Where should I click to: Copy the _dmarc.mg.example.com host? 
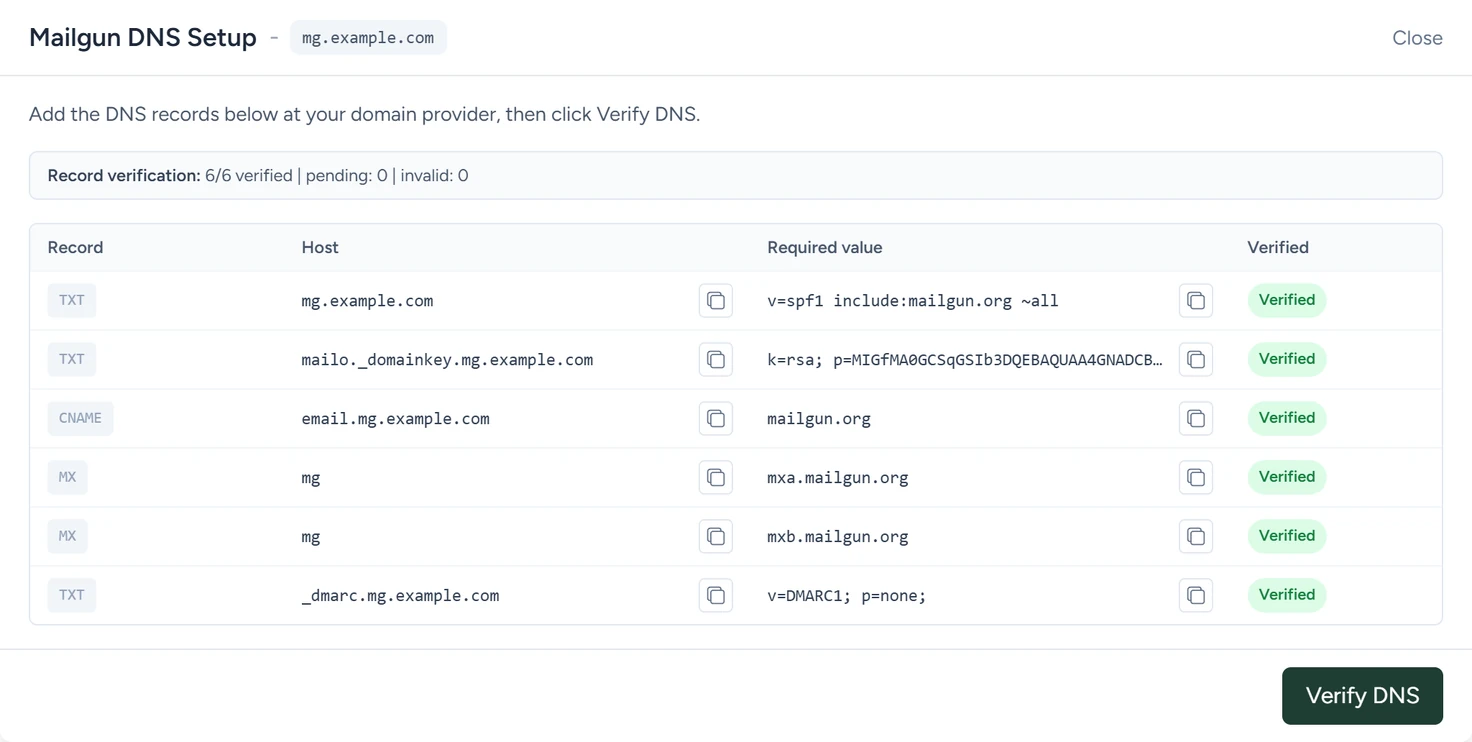pyautogui.click(x=716, y=595)
